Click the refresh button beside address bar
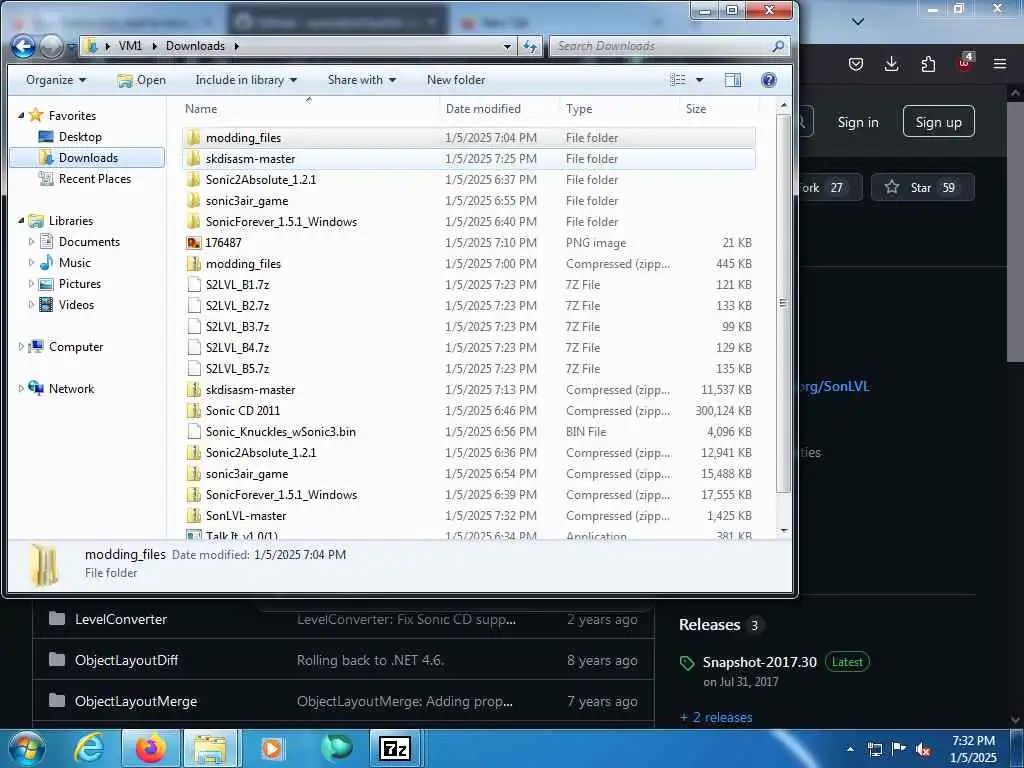Screen dimensions: 1024x768 pos(530,46)
